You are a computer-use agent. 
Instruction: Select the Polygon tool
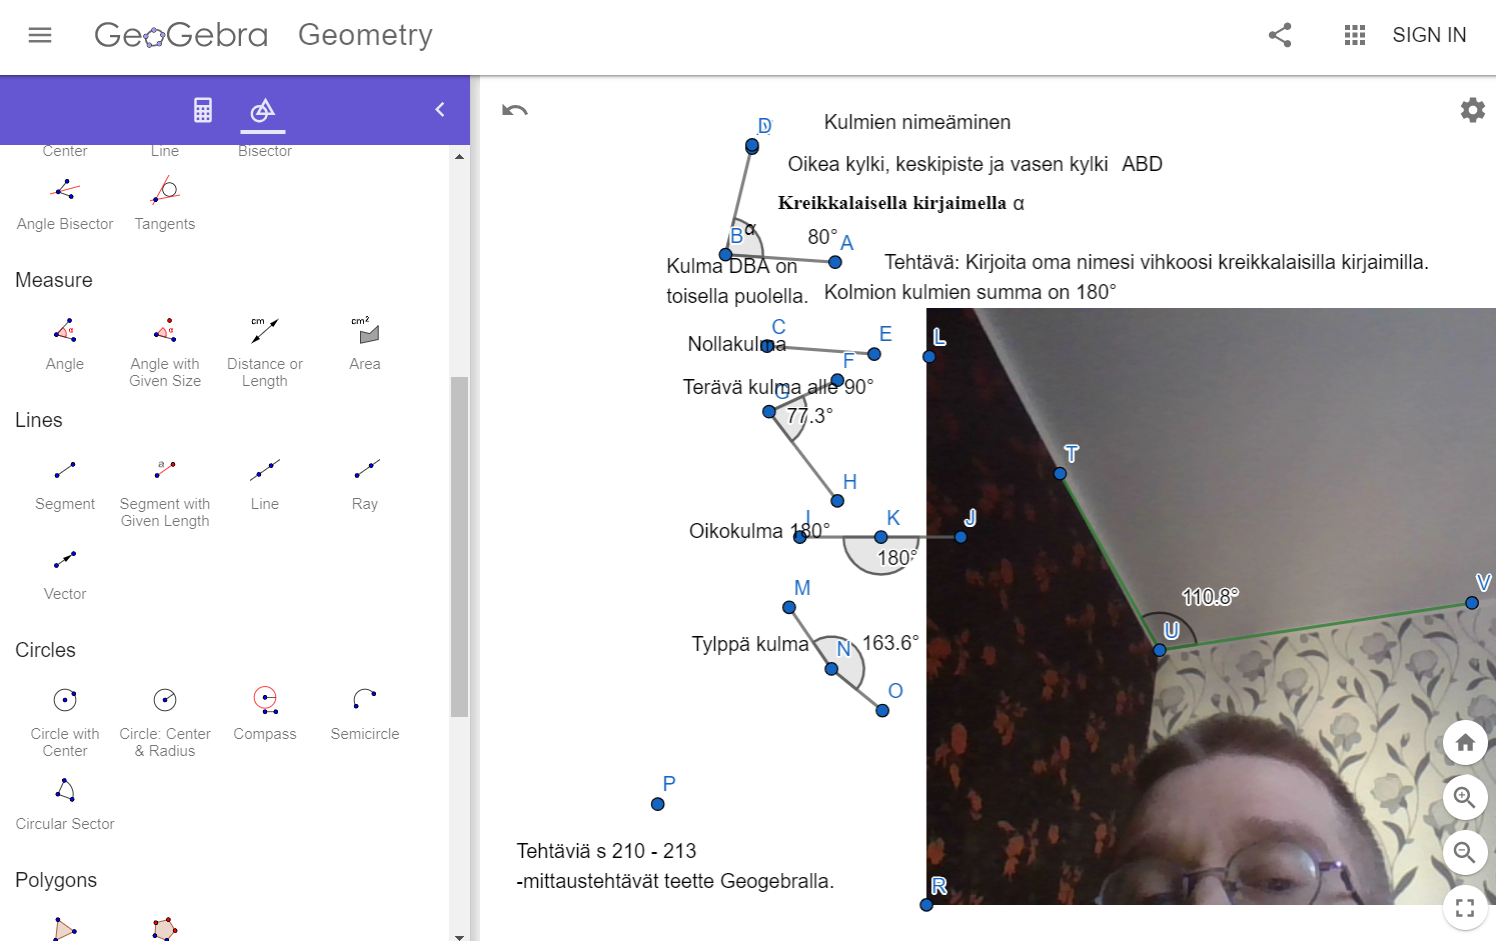tap(65, 929)
